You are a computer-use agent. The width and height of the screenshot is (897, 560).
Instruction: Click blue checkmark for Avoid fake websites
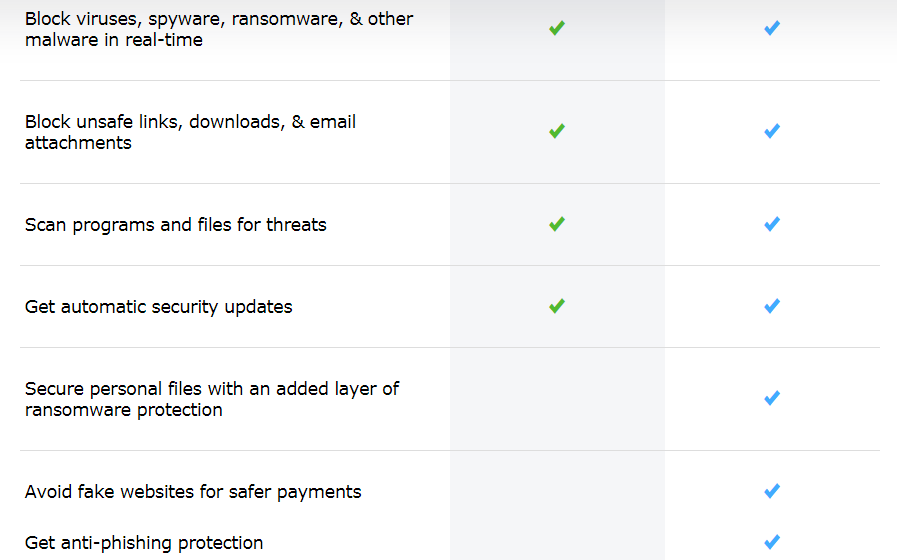(x=771, y=491)
